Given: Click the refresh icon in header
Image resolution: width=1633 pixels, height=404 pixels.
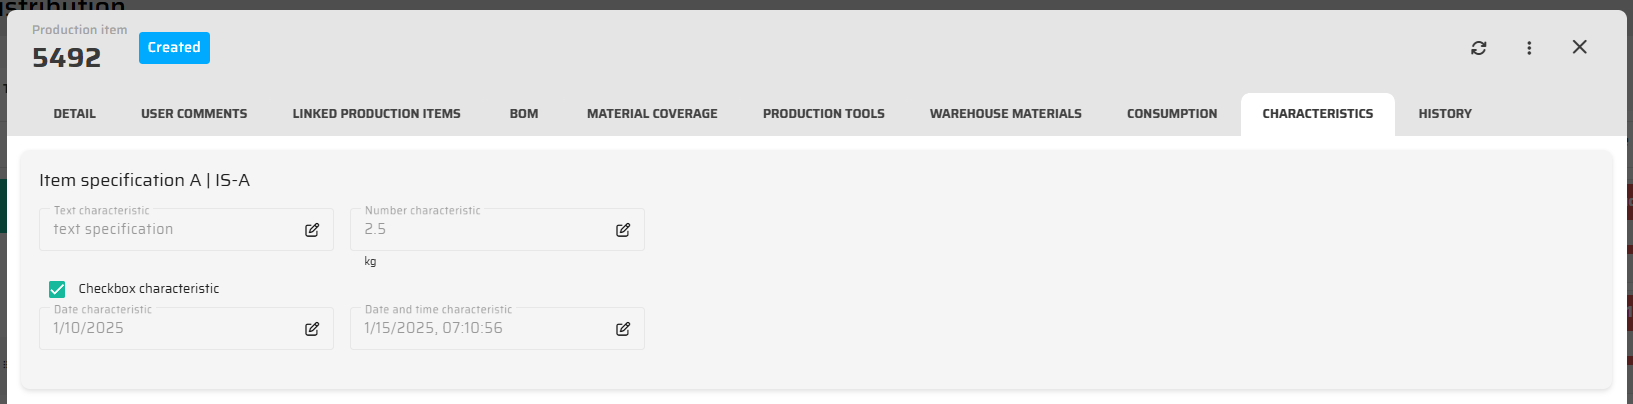Looking at the screenshot, I should click(1478, 48).
